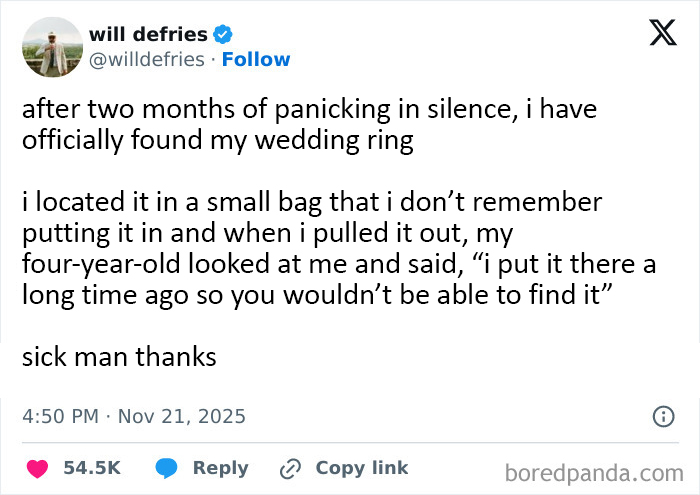700x495 pixels.
Task: Click the "sick man thanks" line
Action: click(x=119, y=356)
